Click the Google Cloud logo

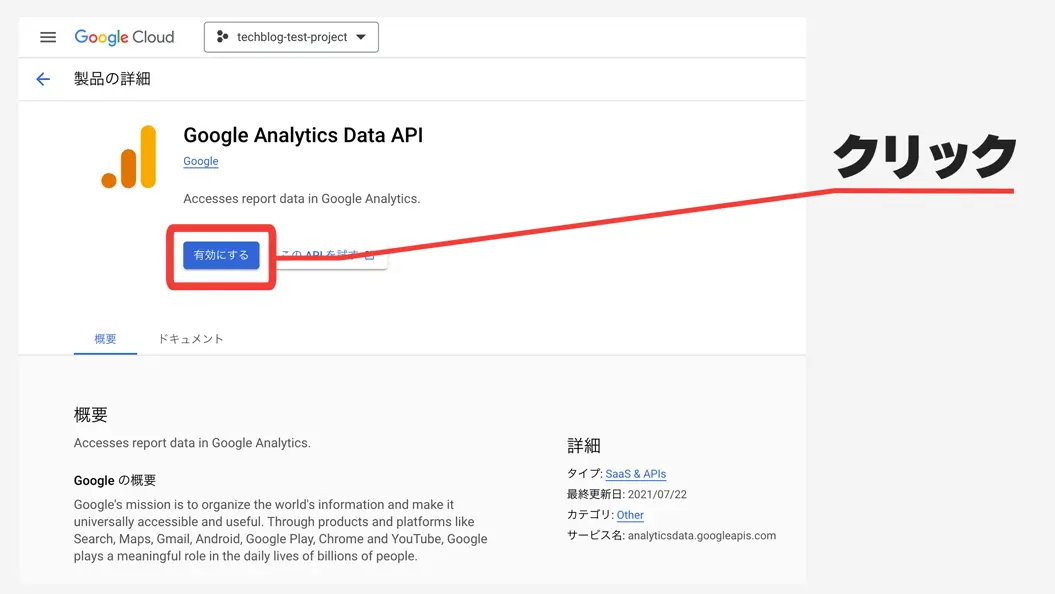(124, 37)
